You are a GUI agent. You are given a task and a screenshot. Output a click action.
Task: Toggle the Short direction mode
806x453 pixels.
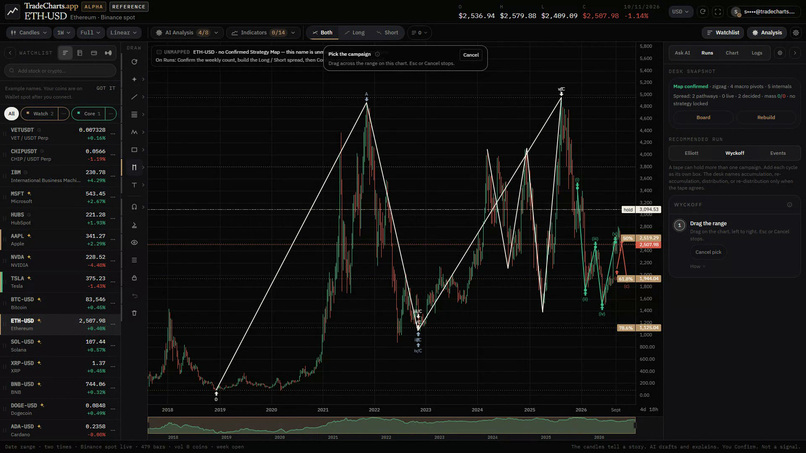coord(388,32)
